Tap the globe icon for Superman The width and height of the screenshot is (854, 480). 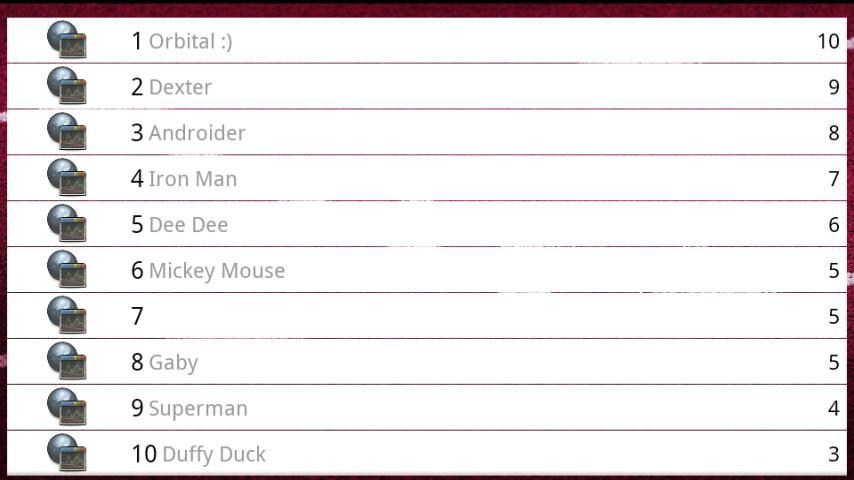[x=67, y=408]
